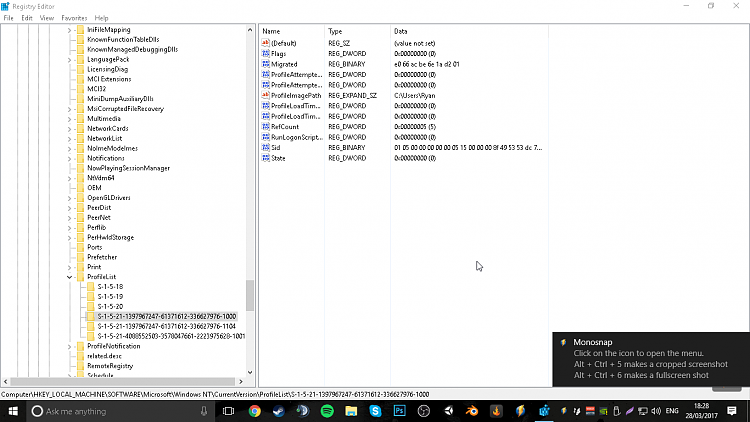Open File Explorer from the taskbar
Image resolution: width=750 pixels, height=422 pixels.
click(351, 411)
